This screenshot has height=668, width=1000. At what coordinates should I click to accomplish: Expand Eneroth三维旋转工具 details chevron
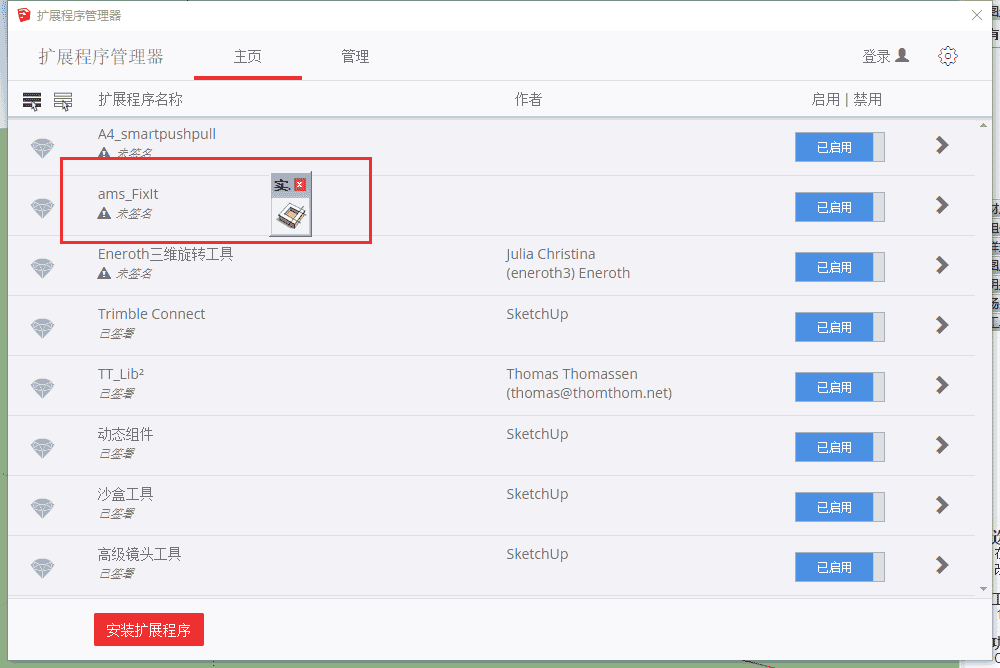(x=942, y=265)
